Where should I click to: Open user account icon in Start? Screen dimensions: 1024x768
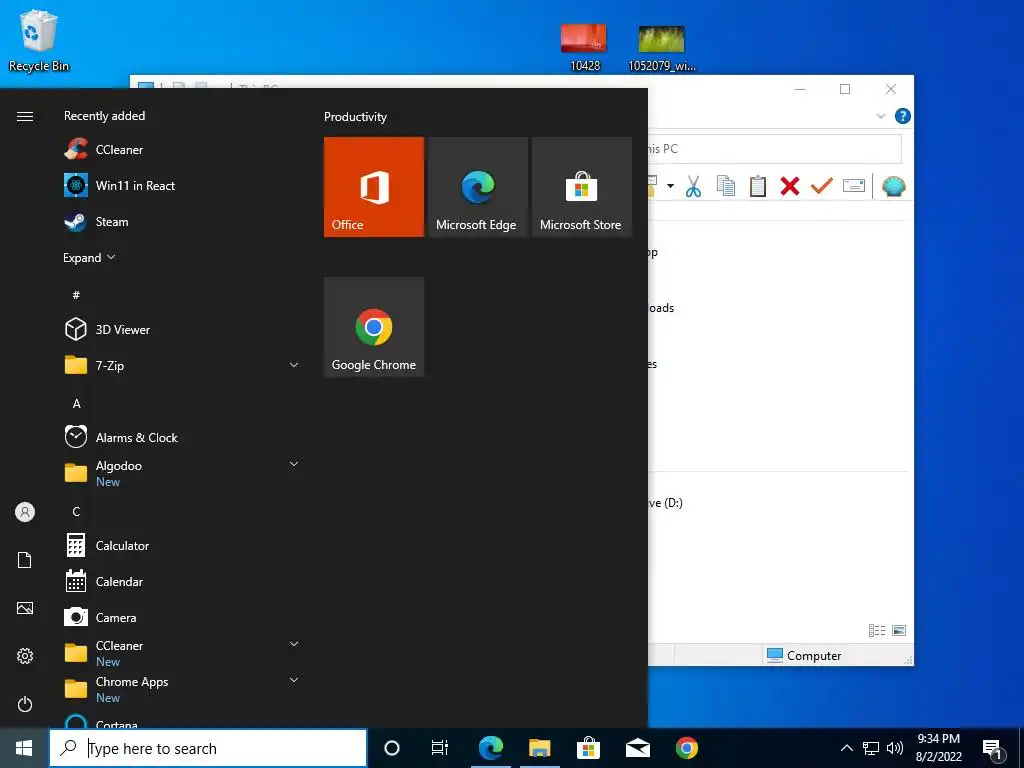(x=25, y=512)
